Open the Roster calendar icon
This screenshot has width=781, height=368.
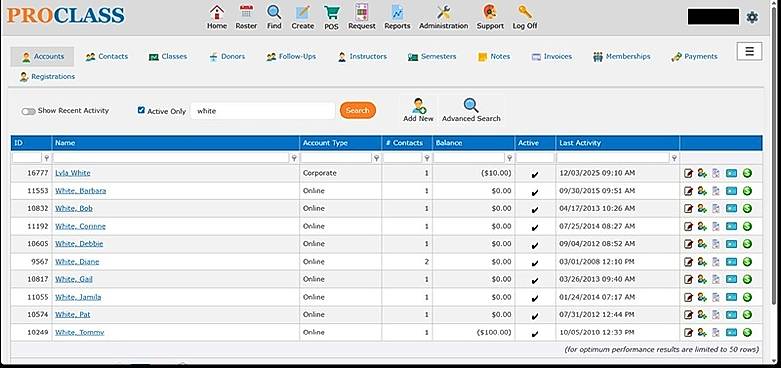point(246,12)
